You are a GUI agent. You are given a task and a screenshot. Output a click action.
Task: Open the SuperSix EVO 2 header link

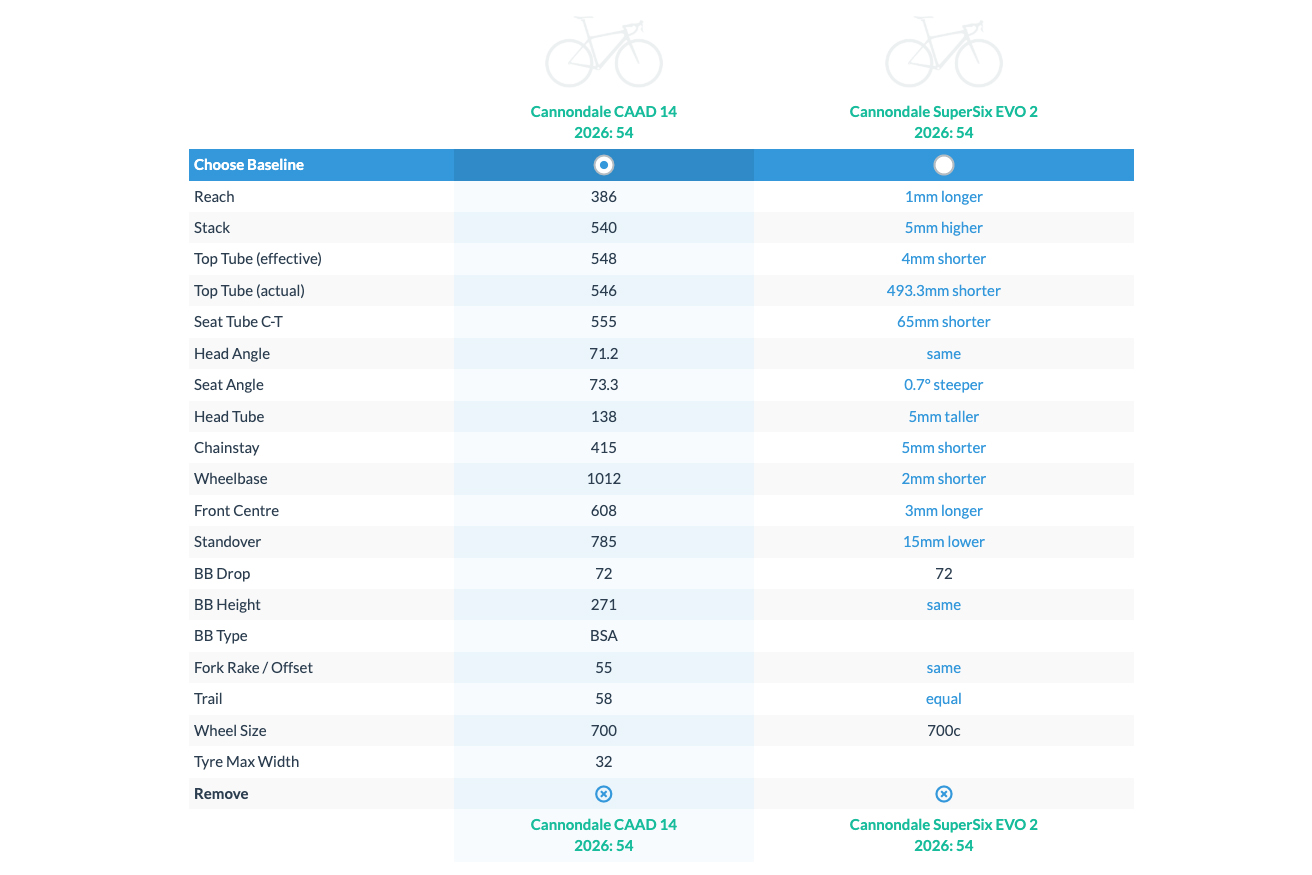coord(944,122)
